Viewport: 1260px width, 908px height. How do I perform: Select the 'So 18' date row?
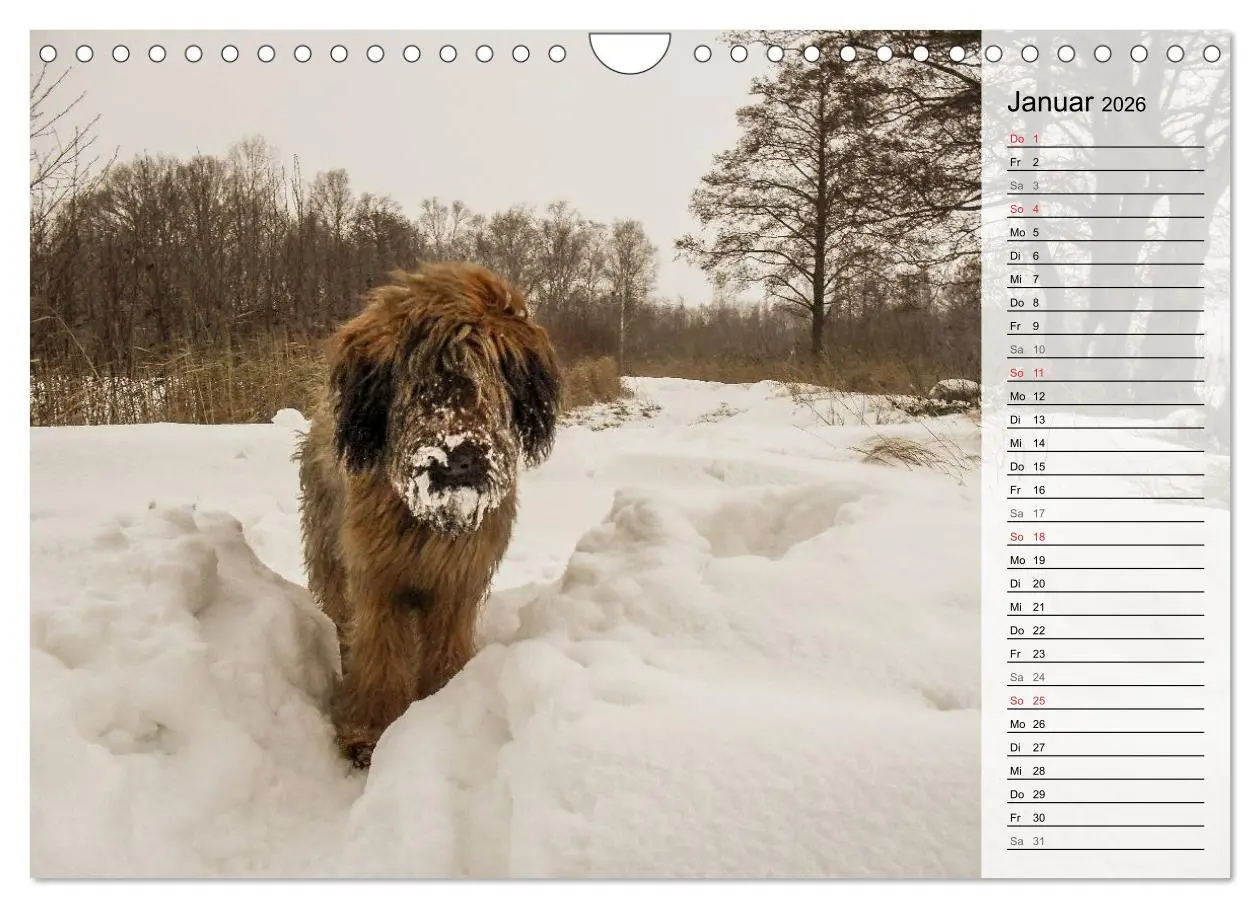1105,537
